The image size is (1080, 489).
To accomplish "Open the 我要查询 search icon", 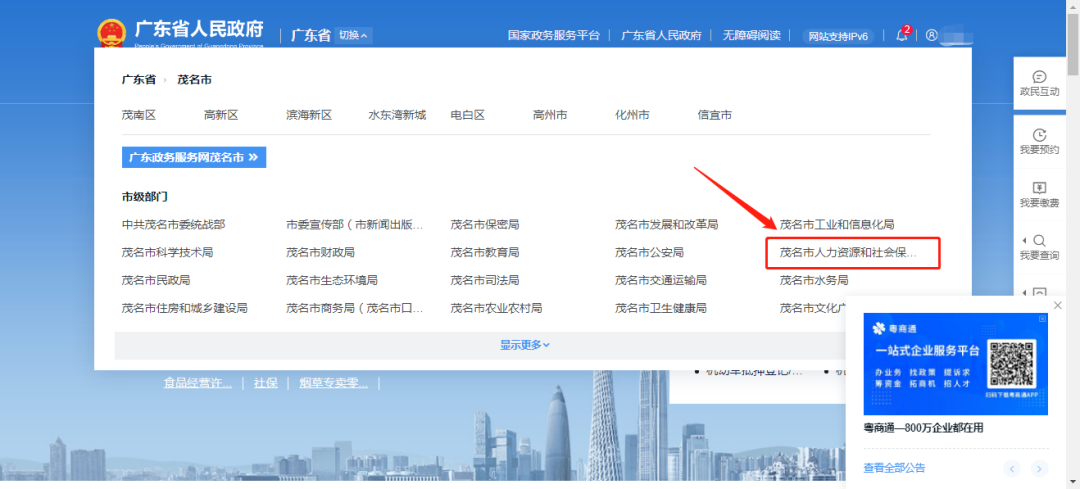I will point(1039,247).
